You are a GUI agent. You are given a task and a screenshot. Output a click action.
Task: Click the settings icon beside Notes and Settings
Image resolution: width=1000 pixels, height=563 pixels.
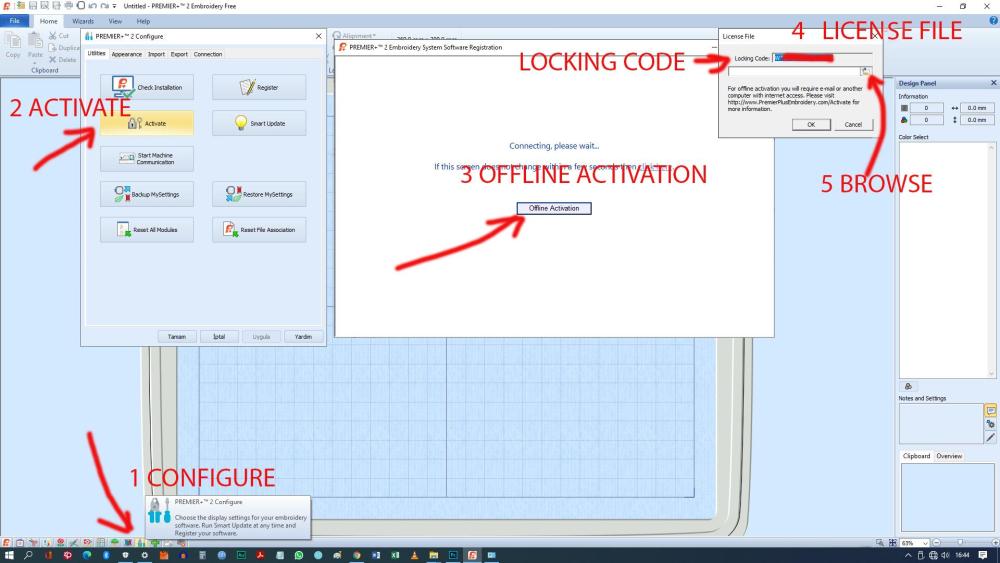click(990, 424)
